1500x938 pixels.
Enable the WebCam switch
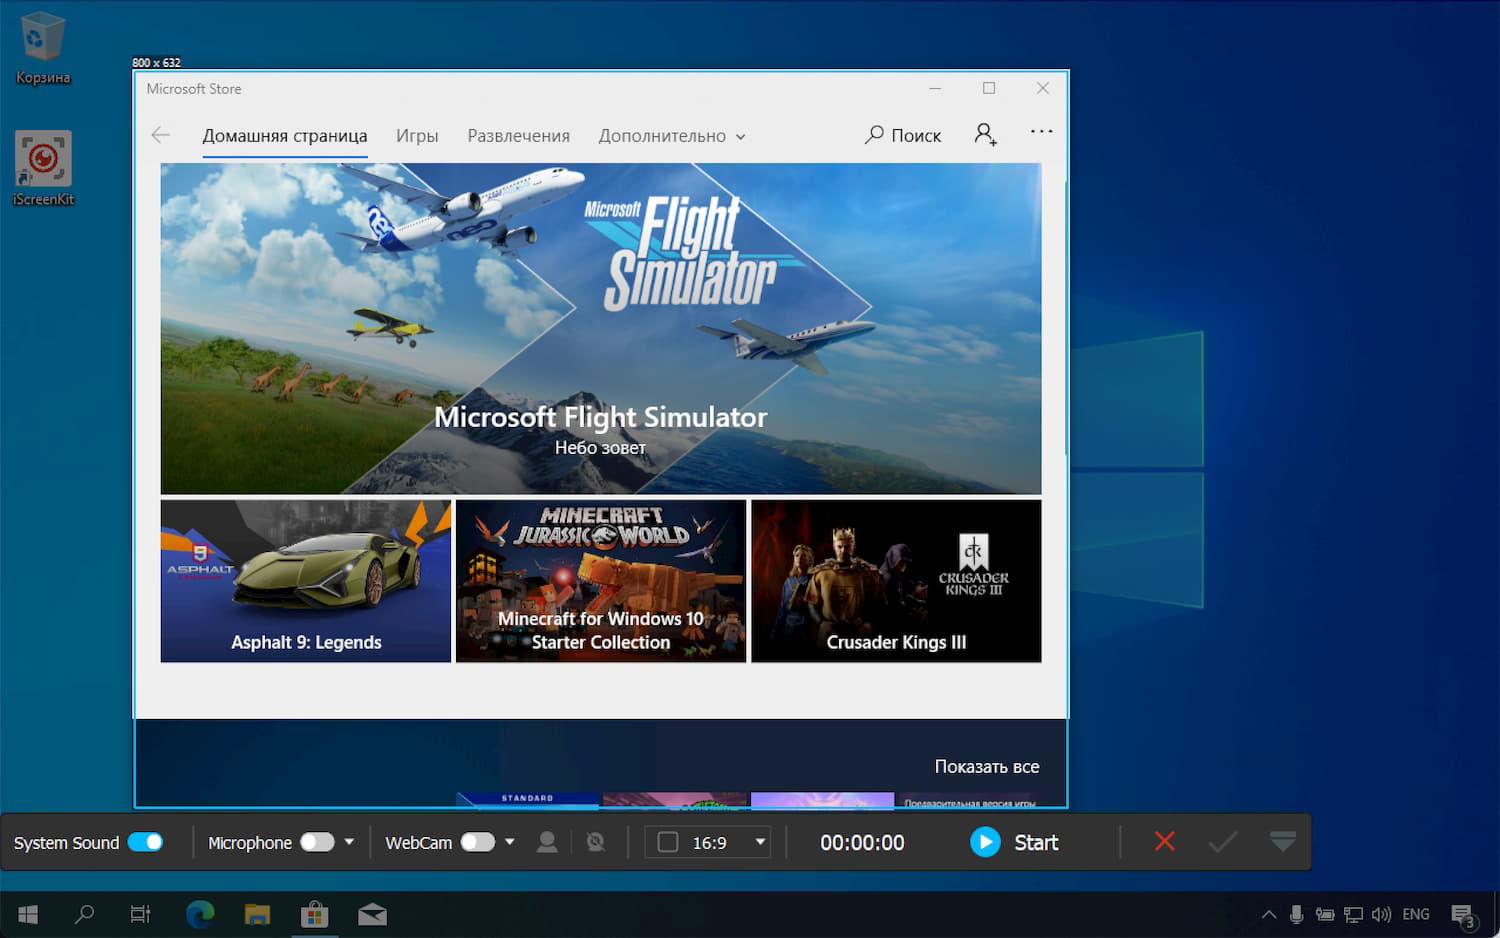point(478,842)
